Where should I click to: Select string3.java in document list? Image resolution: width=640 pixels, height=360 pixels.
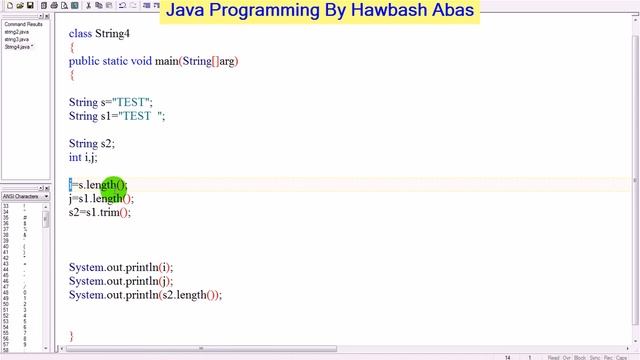click(16, 39)
